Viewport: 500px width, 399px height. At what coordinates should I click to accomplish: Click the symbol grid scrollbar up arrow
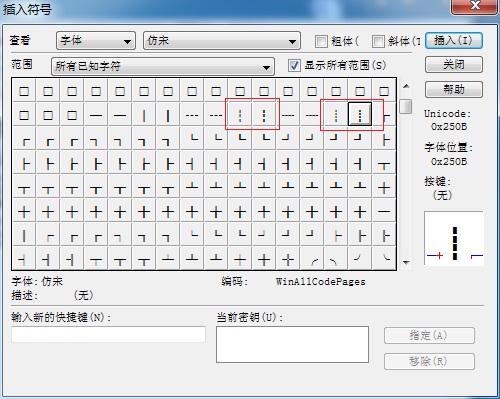pyautogui.click(x=406, y=86)
